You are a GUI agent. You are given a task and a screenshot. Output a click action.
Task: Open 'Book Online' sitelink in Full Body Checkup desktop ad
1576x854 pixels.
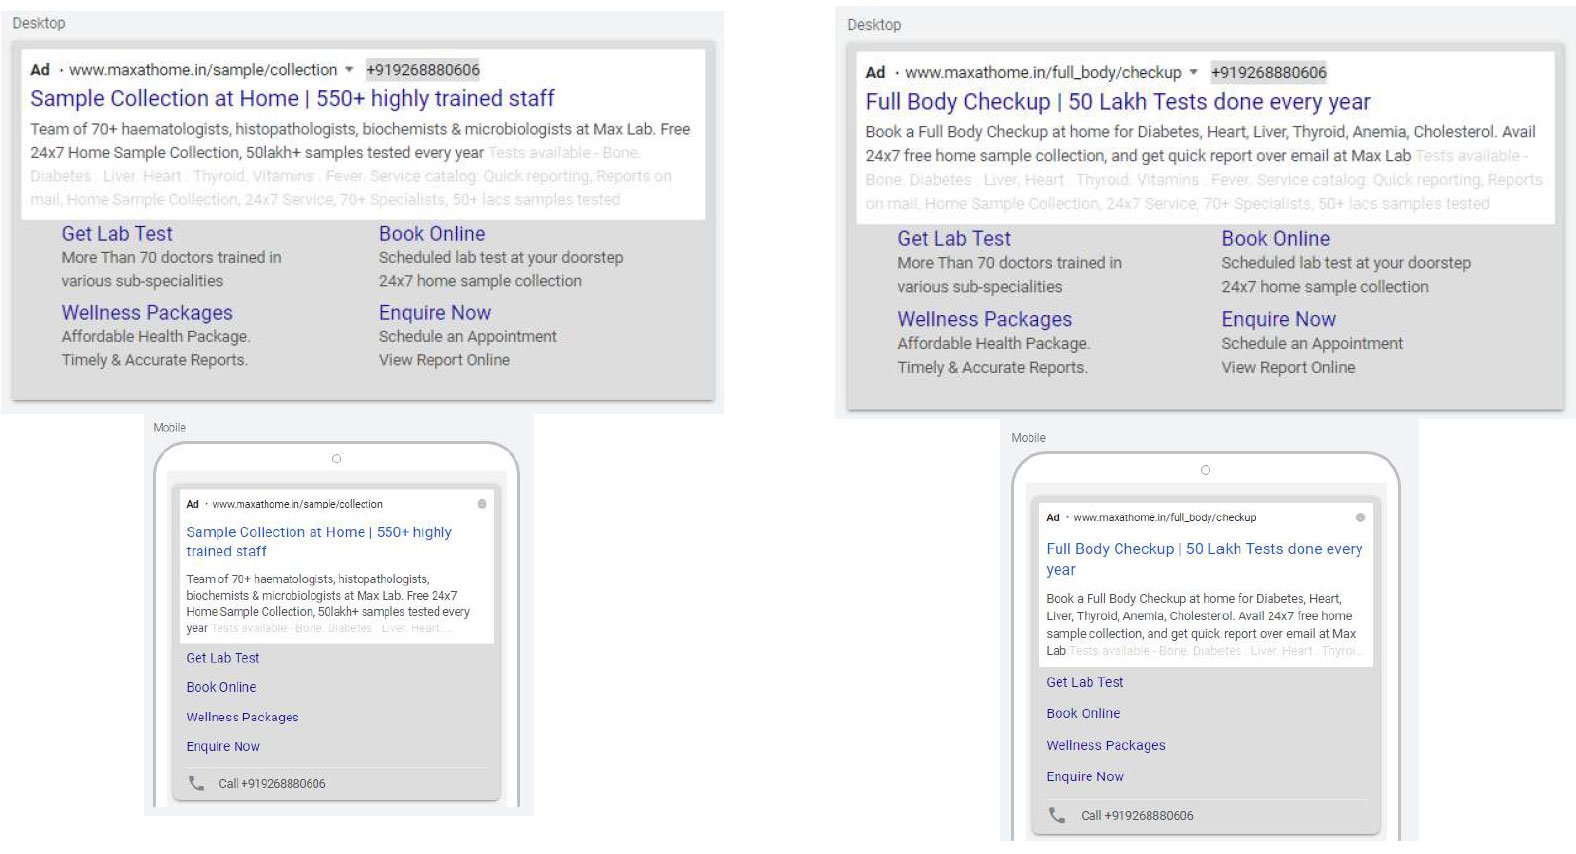[1275, 239]
